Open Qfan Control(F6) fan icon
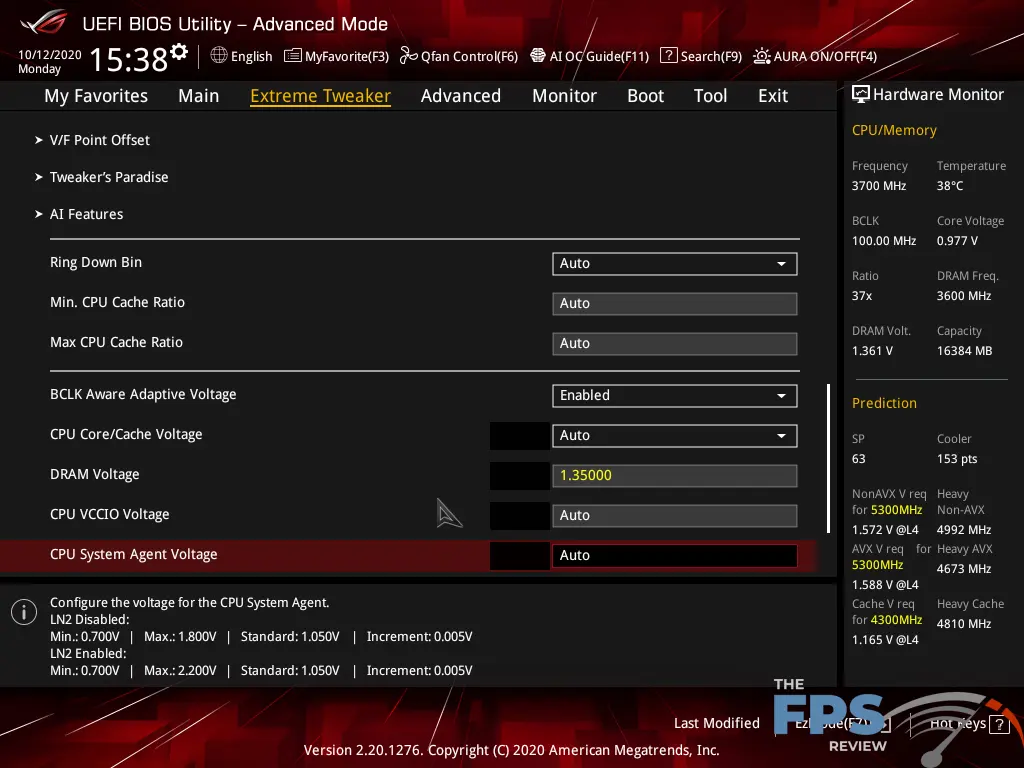Viewport: 1024px width, 768px height. [x=408, y=56]
